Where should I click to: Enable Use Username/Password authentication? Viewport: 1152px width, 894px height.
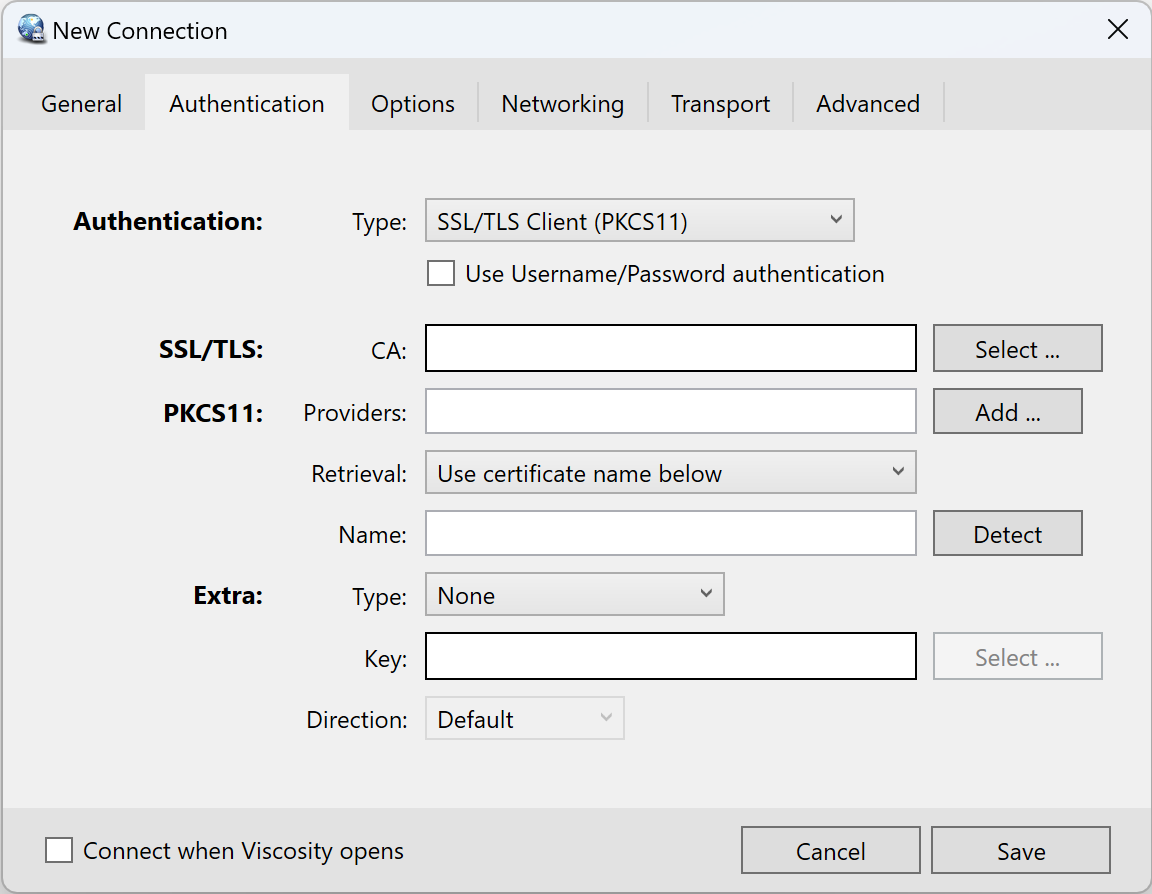click(x=441, y=274)
